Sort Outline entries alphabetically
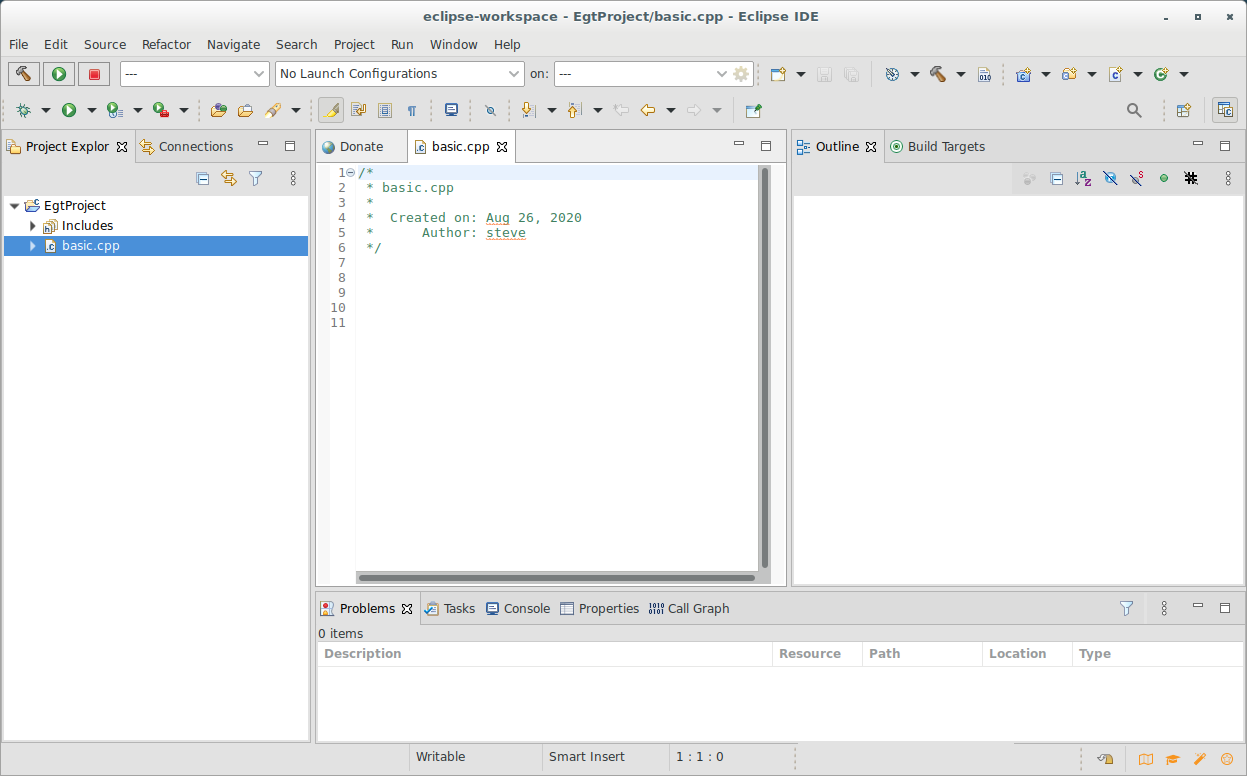 click(x=1083, y=178)
